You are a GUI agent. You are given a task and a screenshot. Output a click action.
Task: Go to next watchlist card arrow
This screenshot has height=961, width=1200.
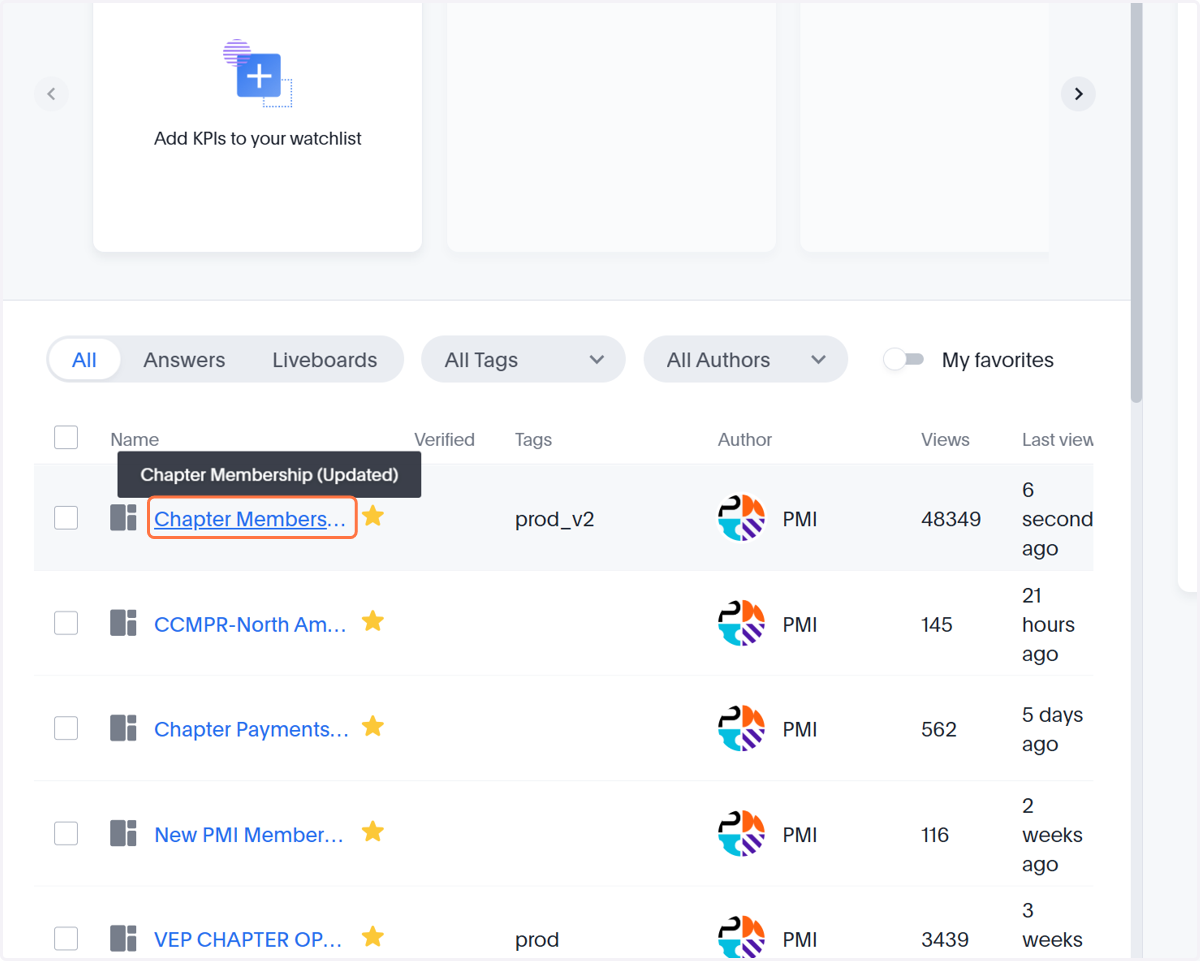(1078, 94)
